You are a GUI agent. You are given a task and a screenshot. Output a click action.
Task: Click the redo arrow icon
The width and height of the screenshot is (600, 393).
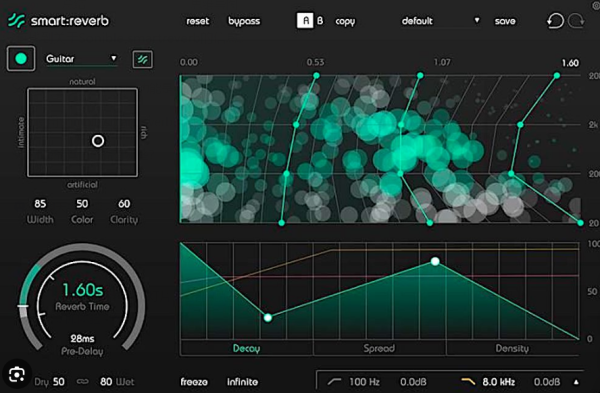click(x=576, y=21)
